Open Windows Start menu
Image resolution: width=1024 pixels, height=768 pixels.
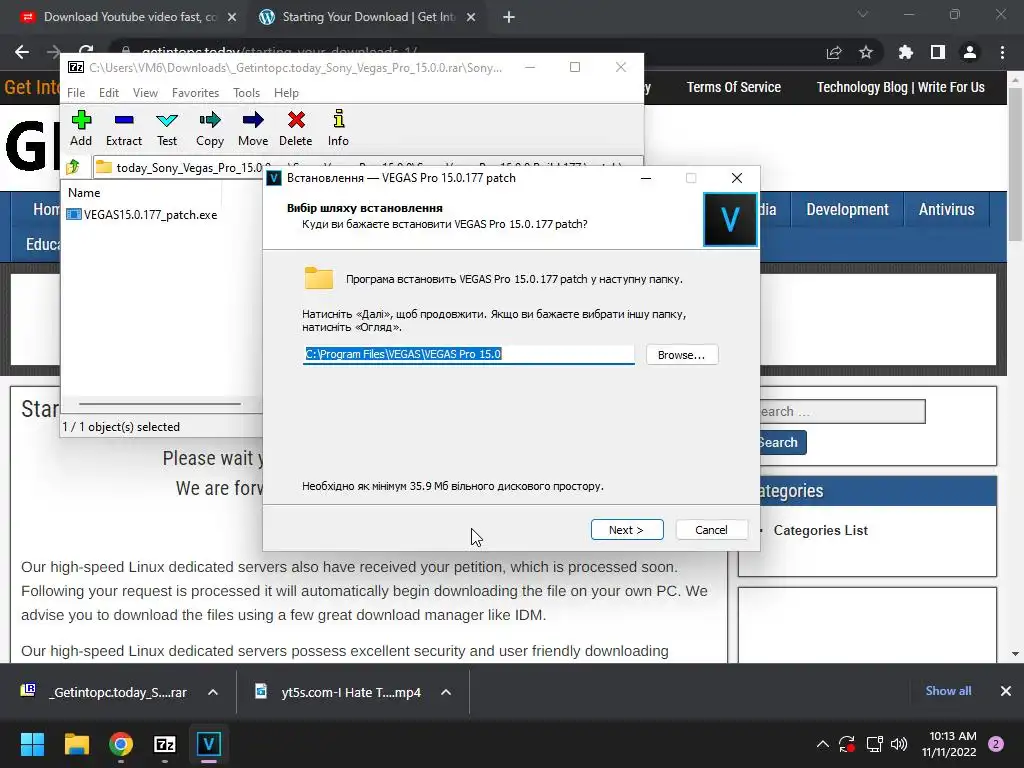tap(32, 744)
